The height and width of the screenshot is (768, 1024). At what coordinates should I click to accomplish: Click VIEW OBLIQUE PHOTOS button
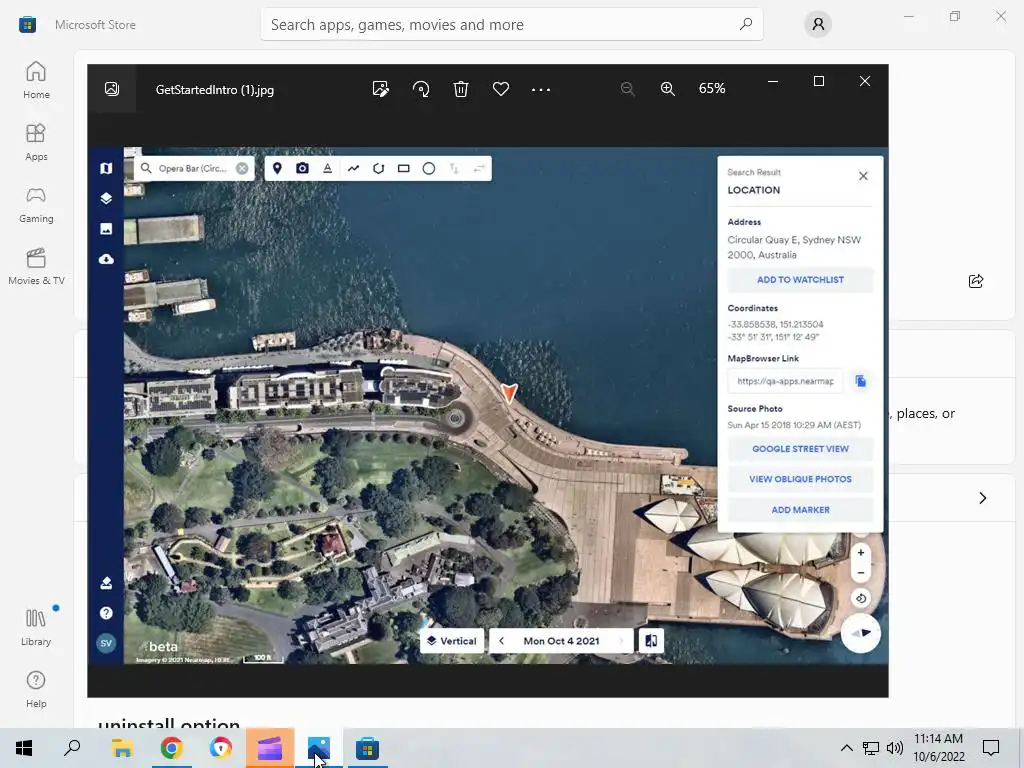click(x=800, y=479)
